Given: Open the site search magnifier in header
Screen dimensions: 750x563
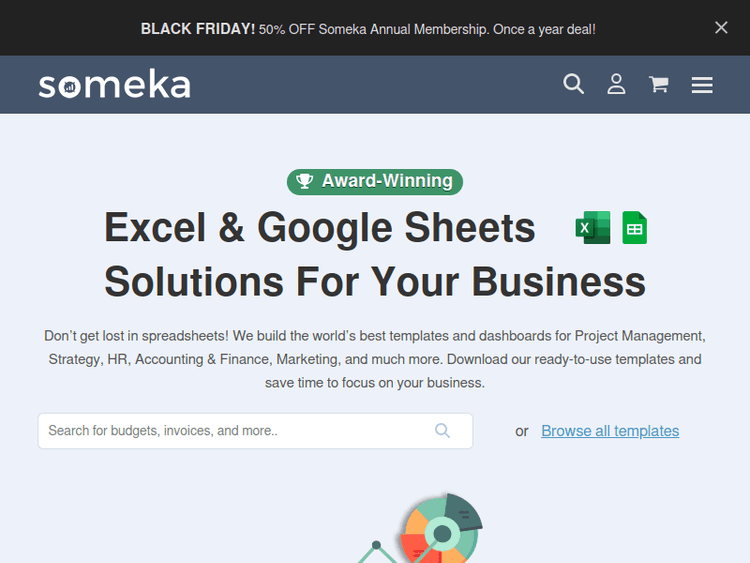Looking at the screenshot, I should point(573,84).
